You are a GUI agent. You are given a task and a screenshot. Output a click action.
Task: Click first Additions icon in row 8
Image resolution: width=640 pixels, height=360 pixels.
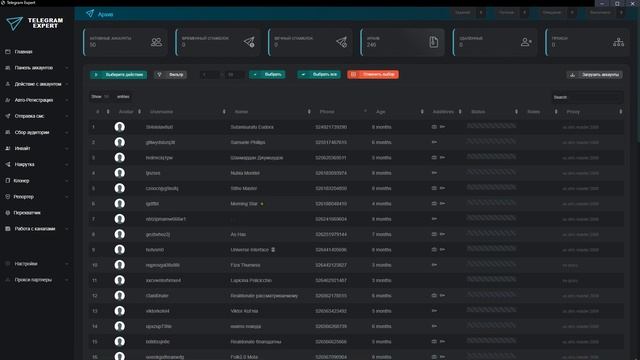434,234
